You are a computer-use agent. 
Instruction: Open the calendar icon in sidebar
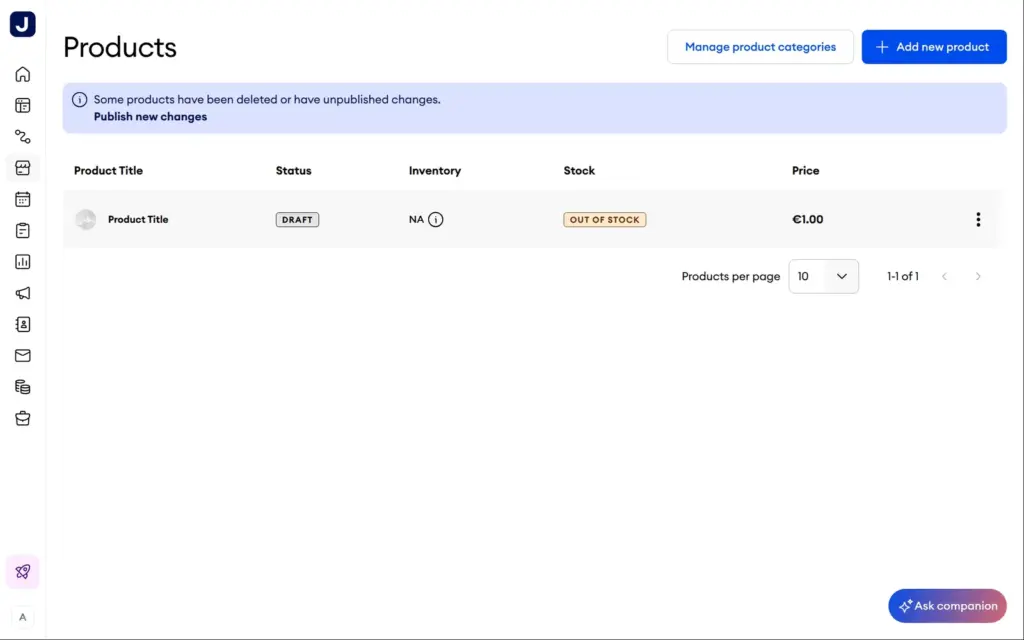pyautogui.click(x=23, y=199)
